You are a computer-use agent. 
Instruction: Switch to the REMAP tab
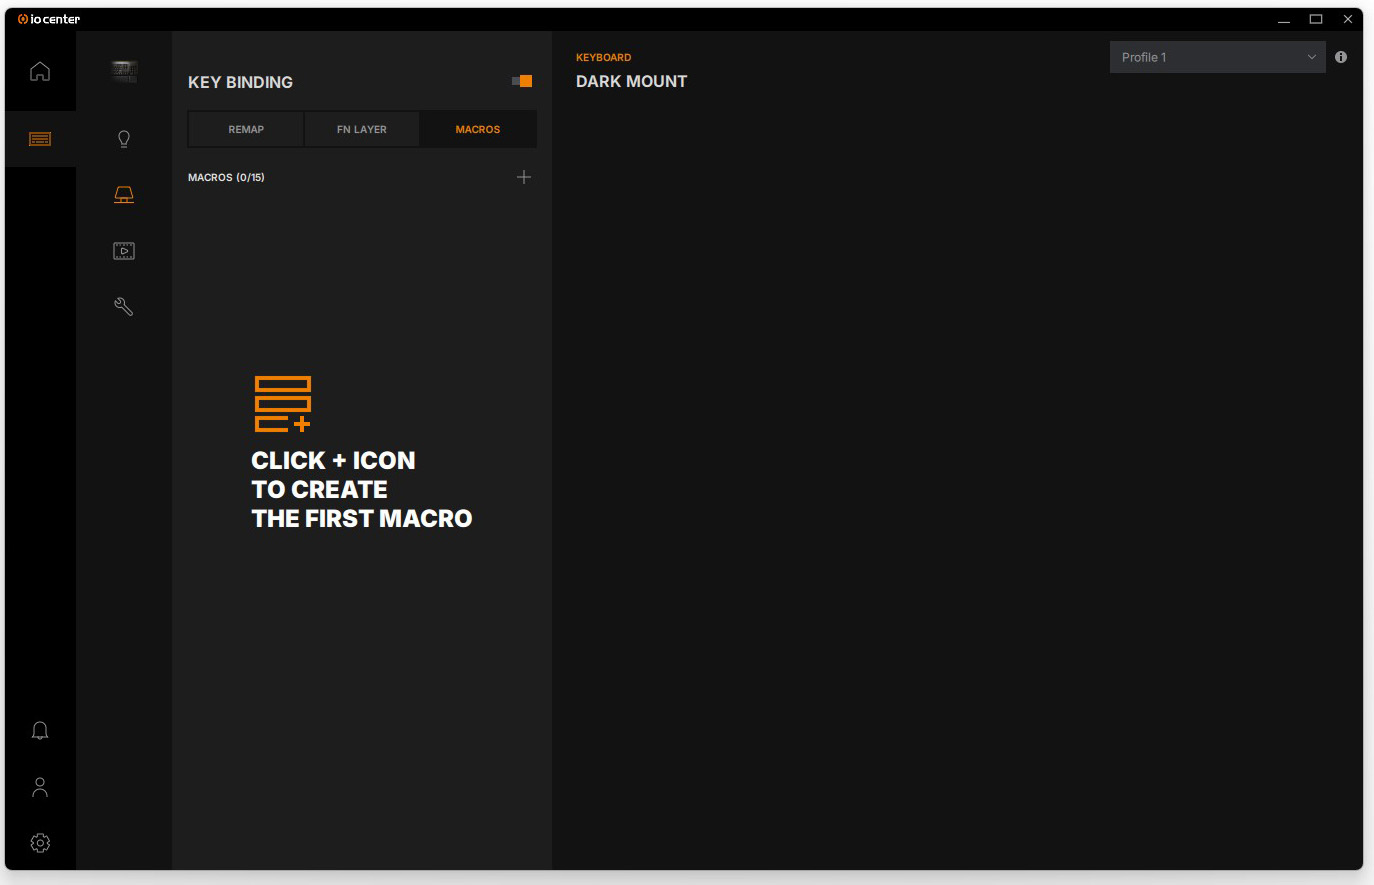[x=246, y=129]
